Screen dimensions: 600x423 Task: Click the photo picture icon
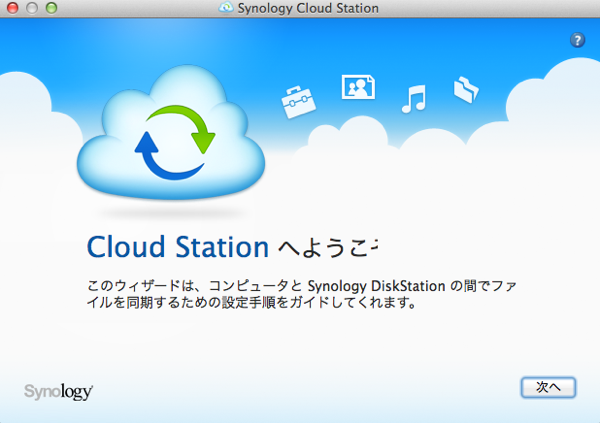(358, 87)
